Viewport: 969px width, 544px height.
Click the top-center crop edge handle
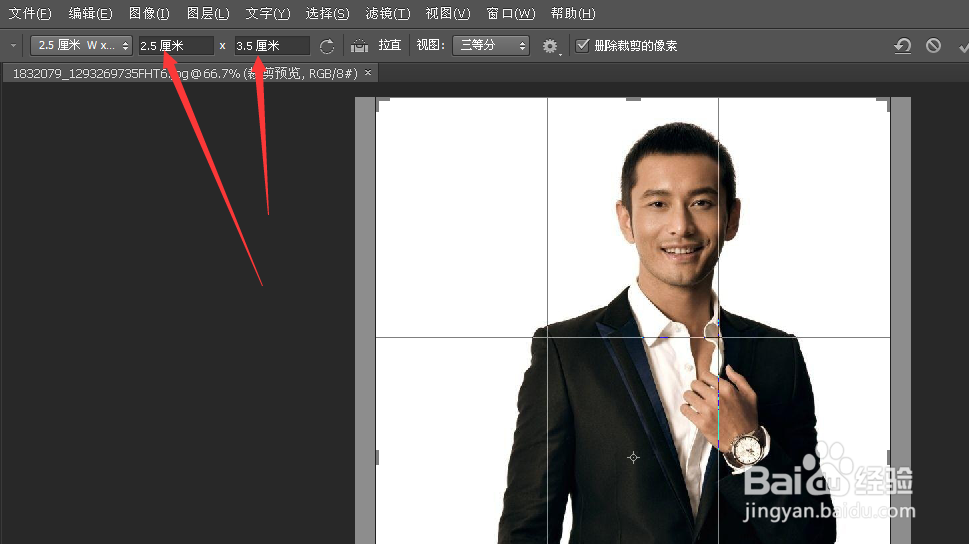pos(633,99)
